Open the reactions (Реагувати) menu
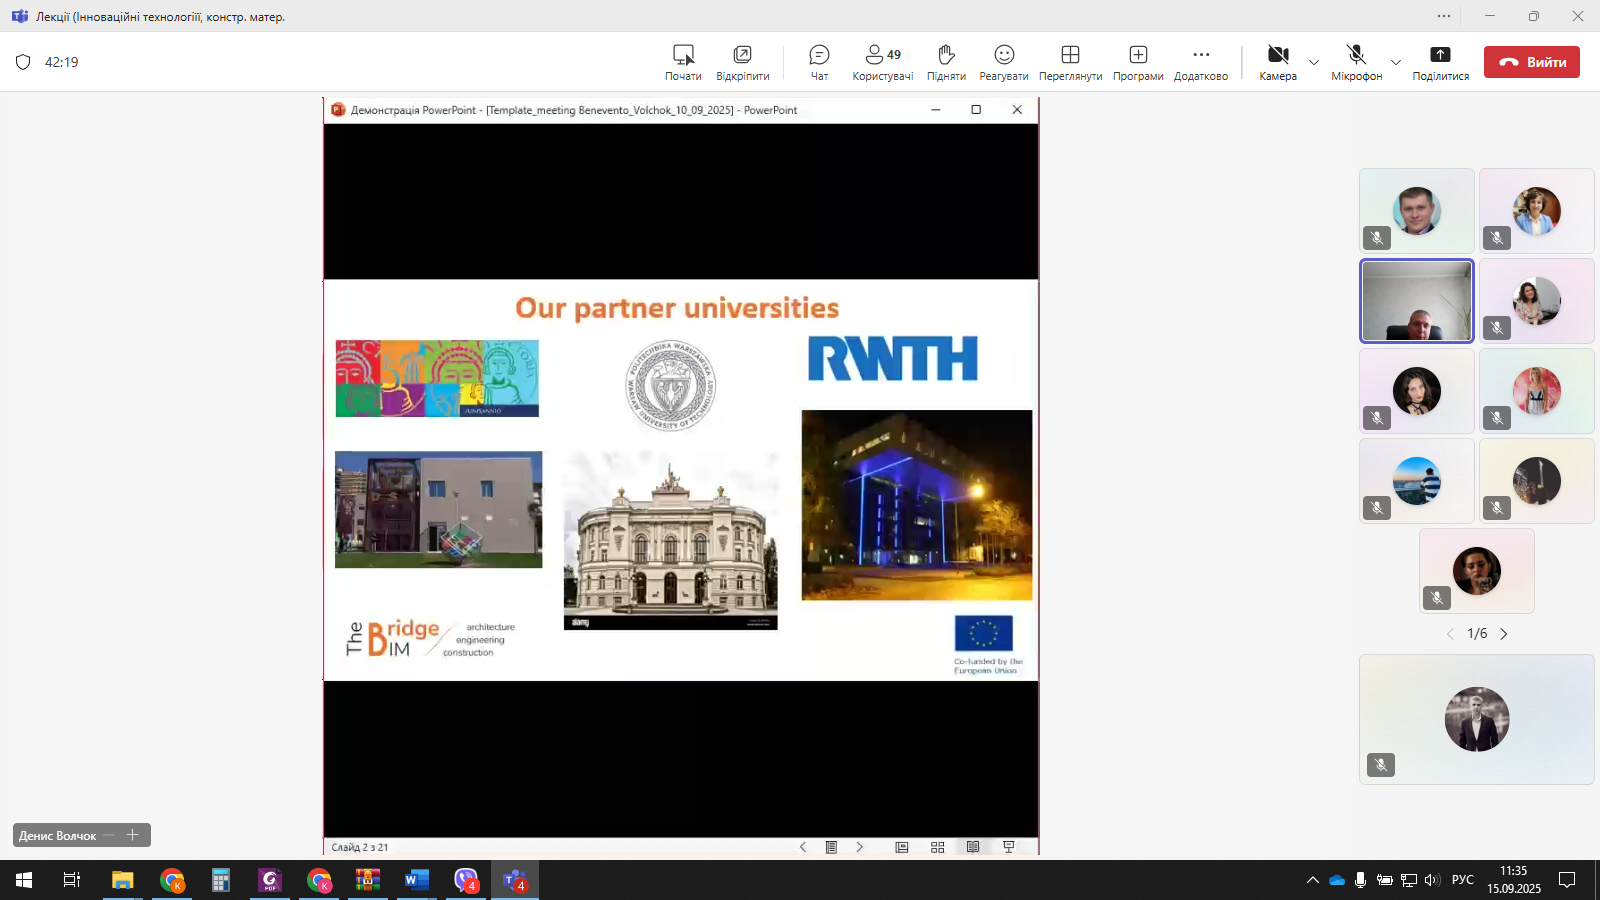Screen dimensions: 1600x900 (1004, 62)
